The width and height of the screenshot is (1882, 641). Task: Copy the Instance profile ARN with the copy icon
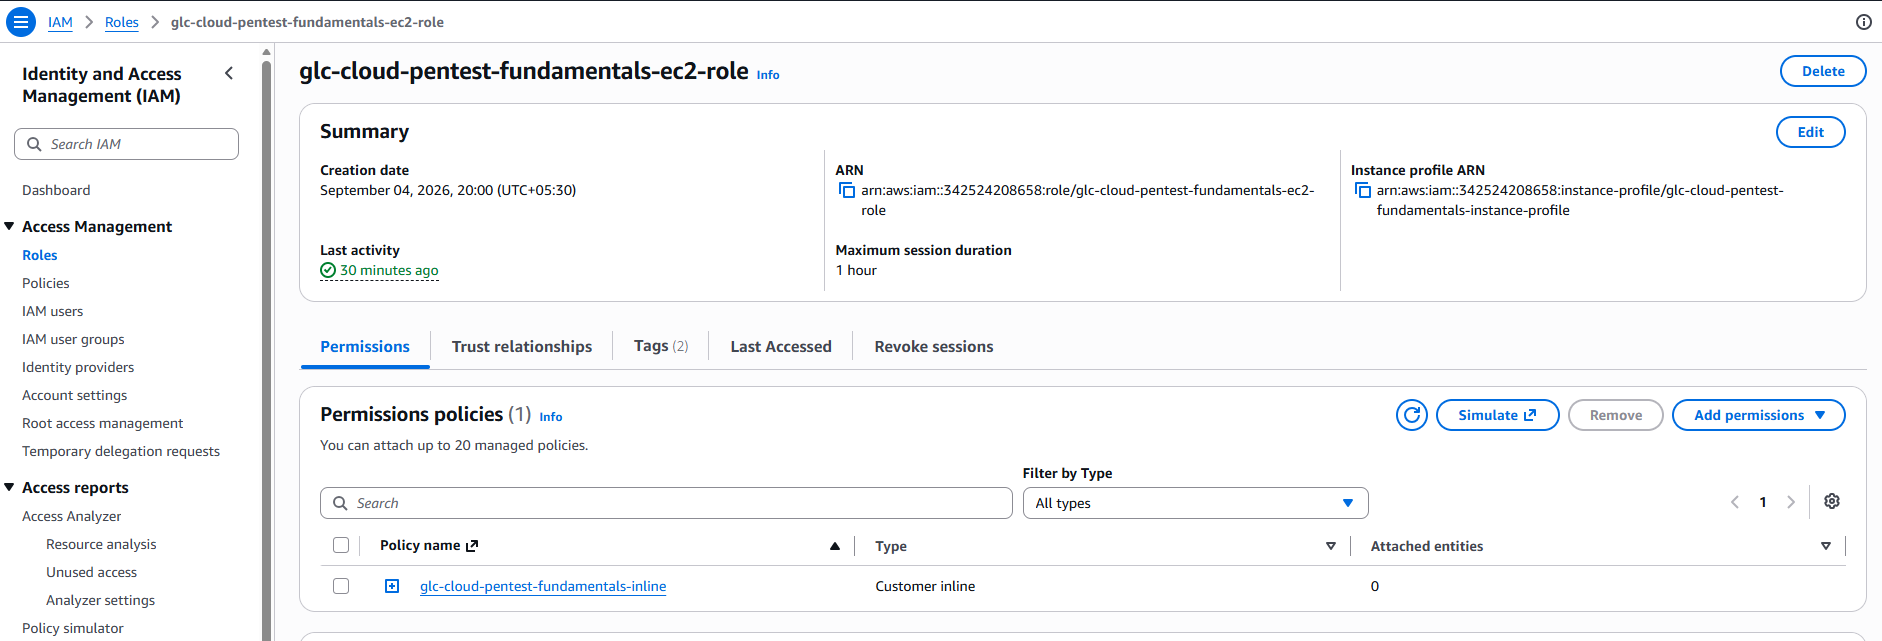[1362, 190]
